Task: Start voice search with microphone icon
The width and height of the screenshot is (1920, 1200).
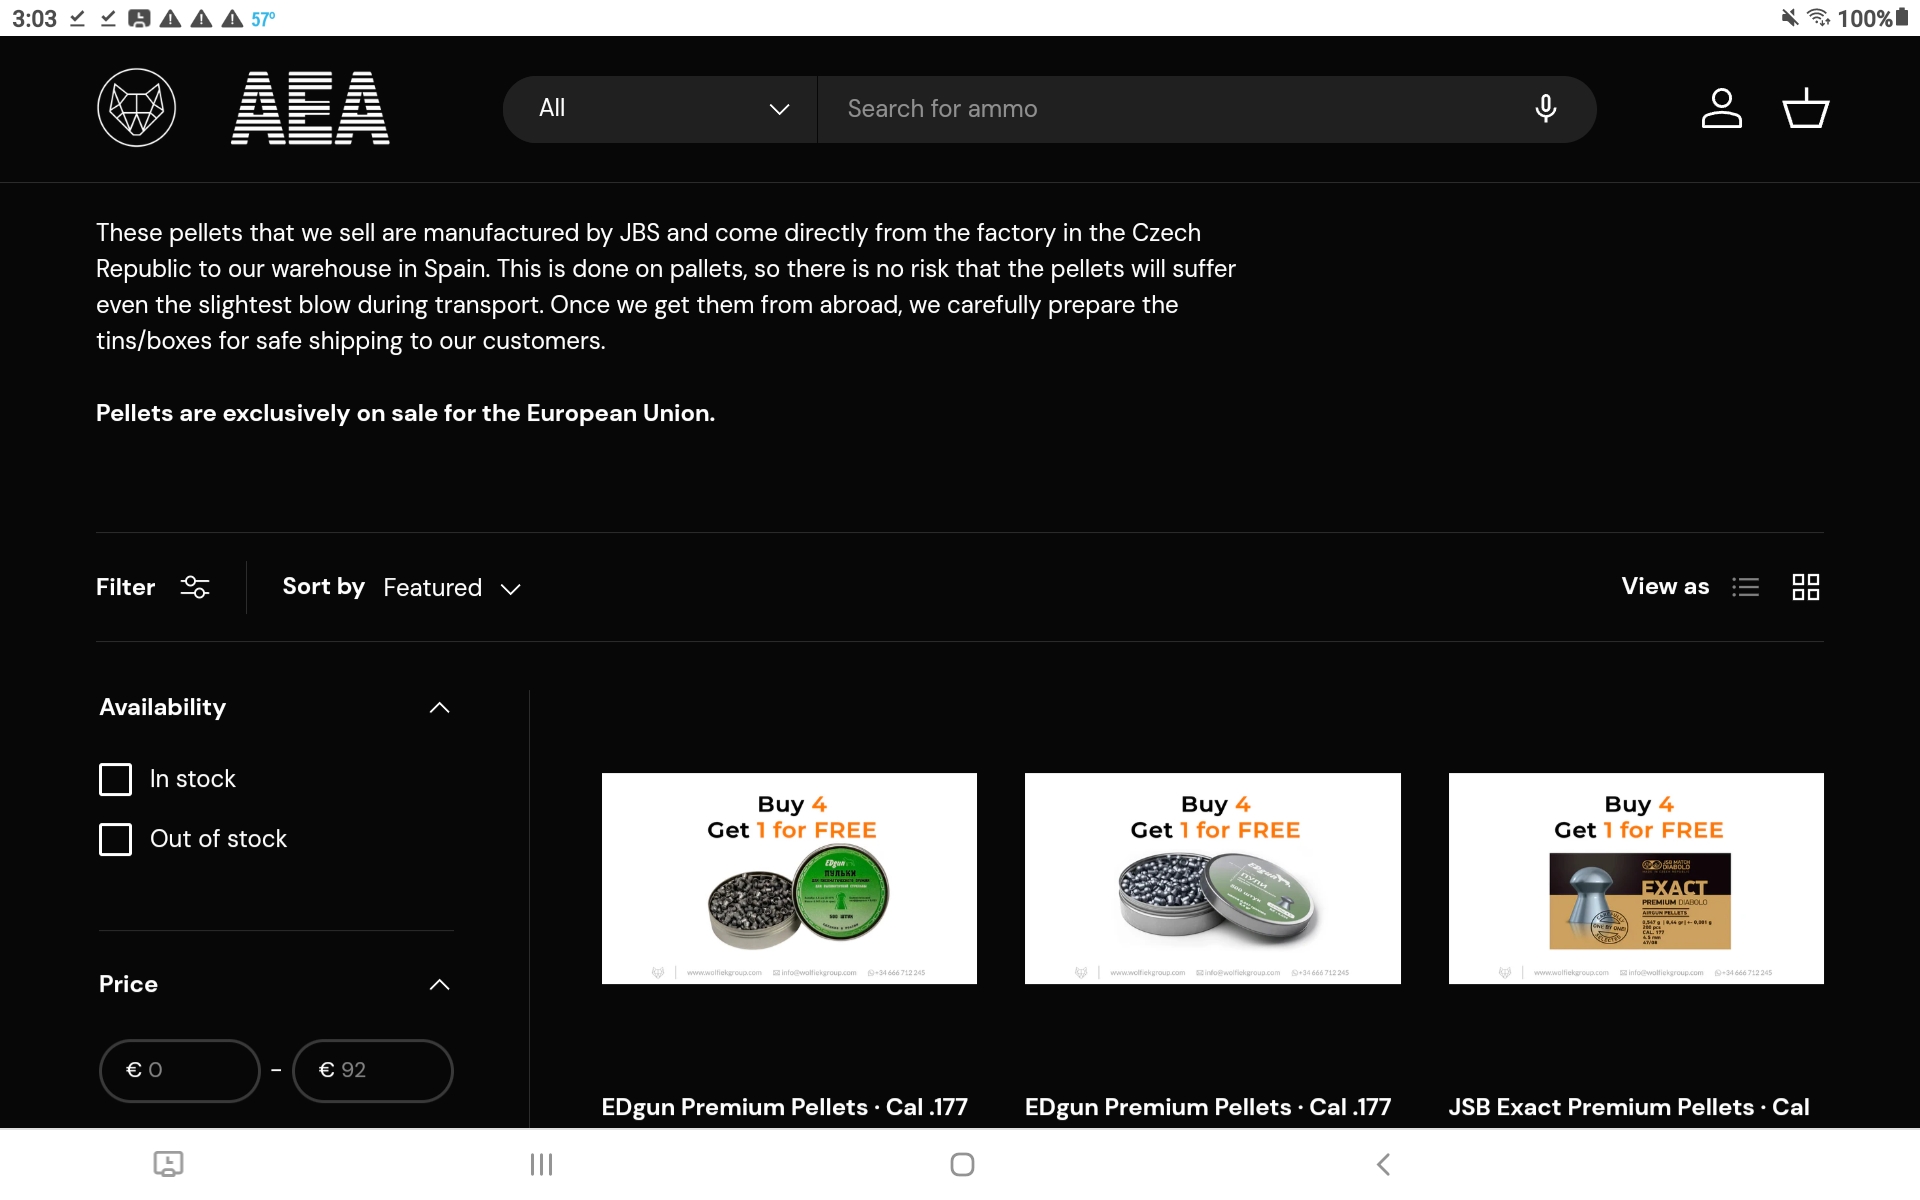Action: coord(1545,108)
